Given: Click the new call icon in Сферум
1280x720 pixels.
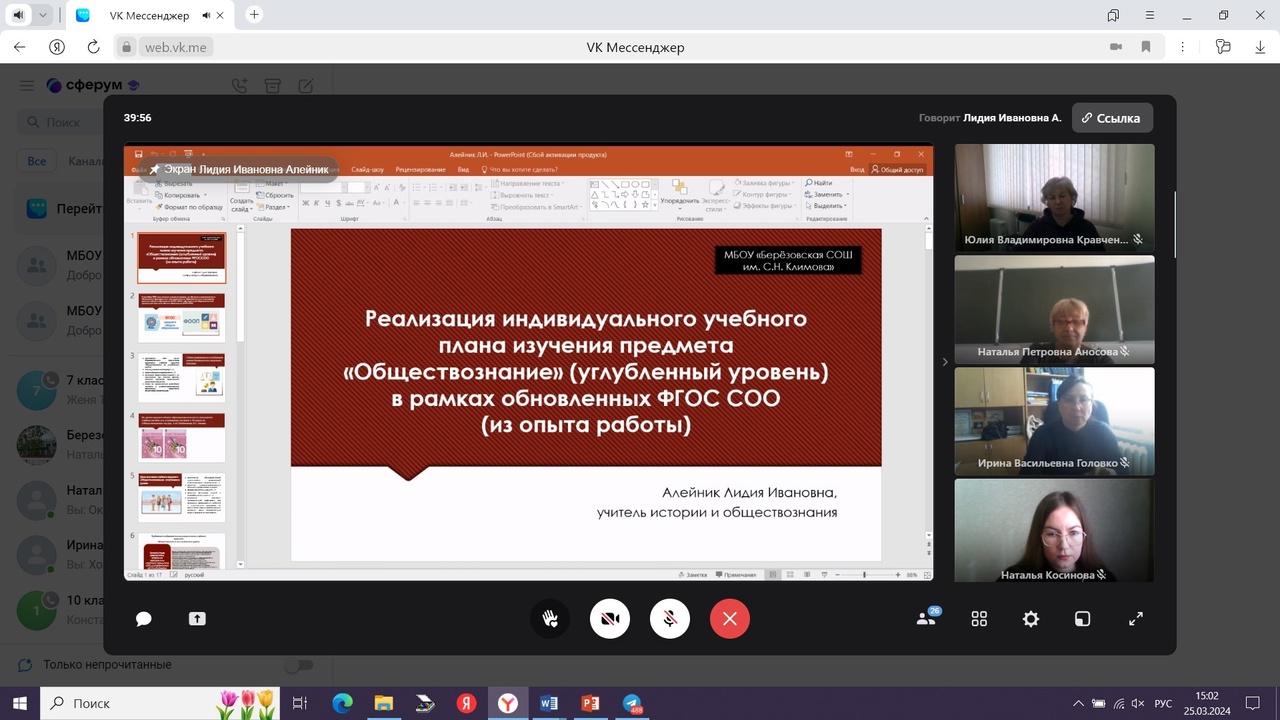Looking at the screenshot, I should (239, 86).
